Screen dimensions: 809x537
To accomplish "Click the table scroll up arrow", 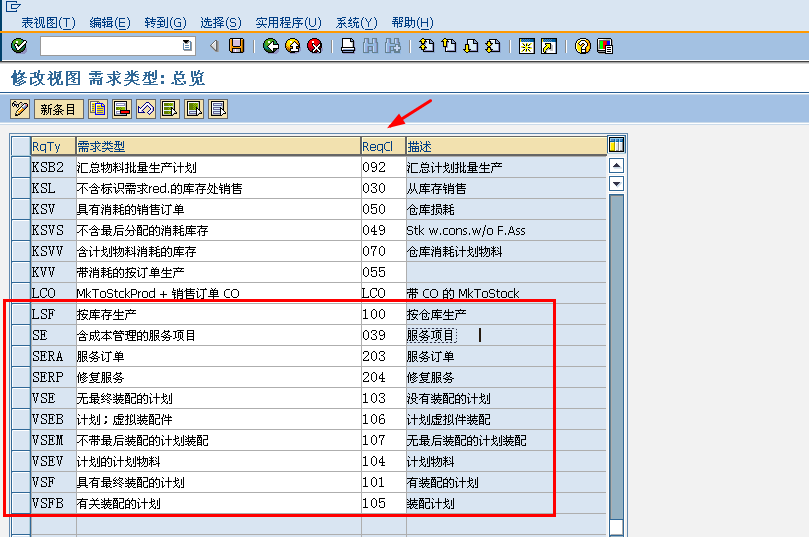I will [617, 166].
